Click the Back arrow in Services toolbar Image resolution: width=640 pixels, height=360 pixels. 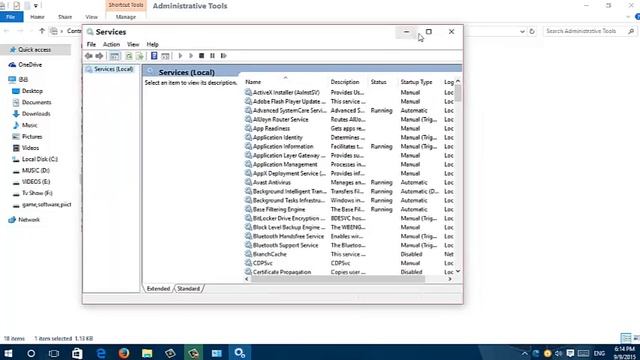pos(89,56)
